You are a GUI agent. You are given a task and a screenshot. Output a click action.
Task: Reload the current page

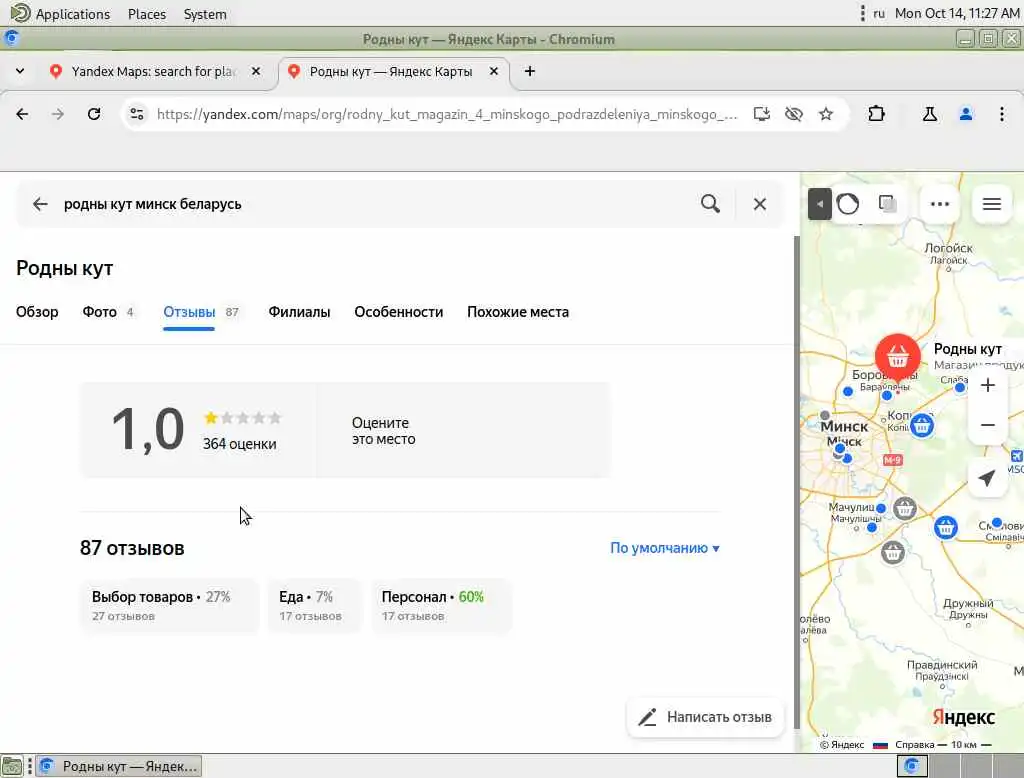point(94,114)
